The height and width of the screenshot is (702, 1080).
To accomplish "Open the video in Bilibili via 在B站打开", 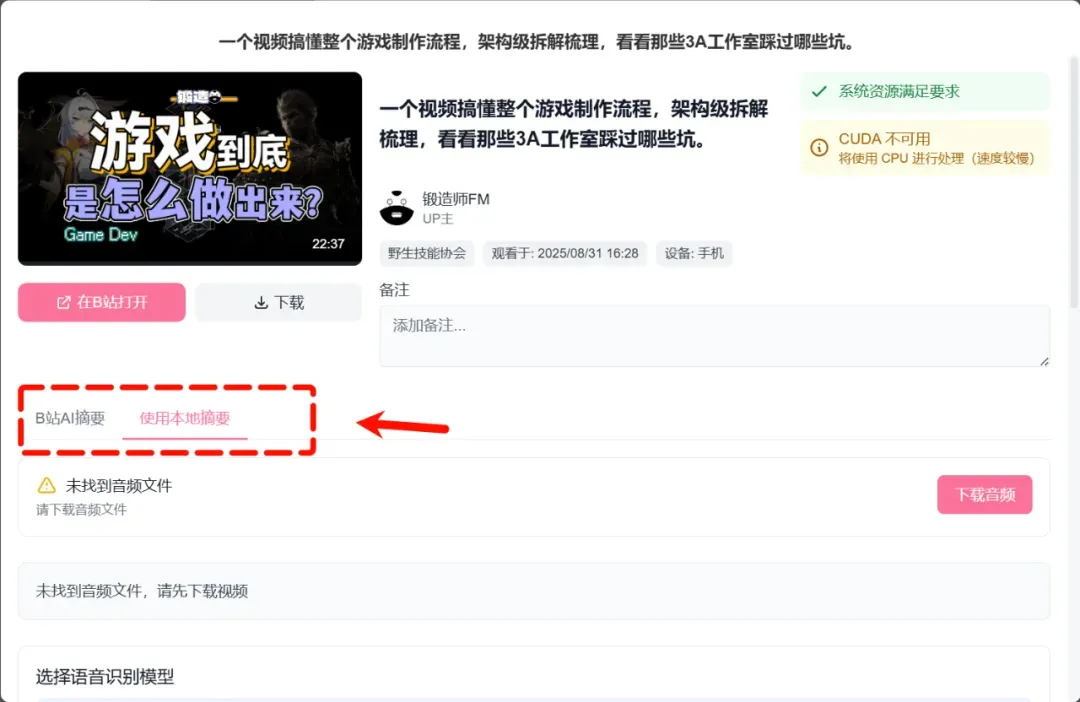I will coord(102,302).
